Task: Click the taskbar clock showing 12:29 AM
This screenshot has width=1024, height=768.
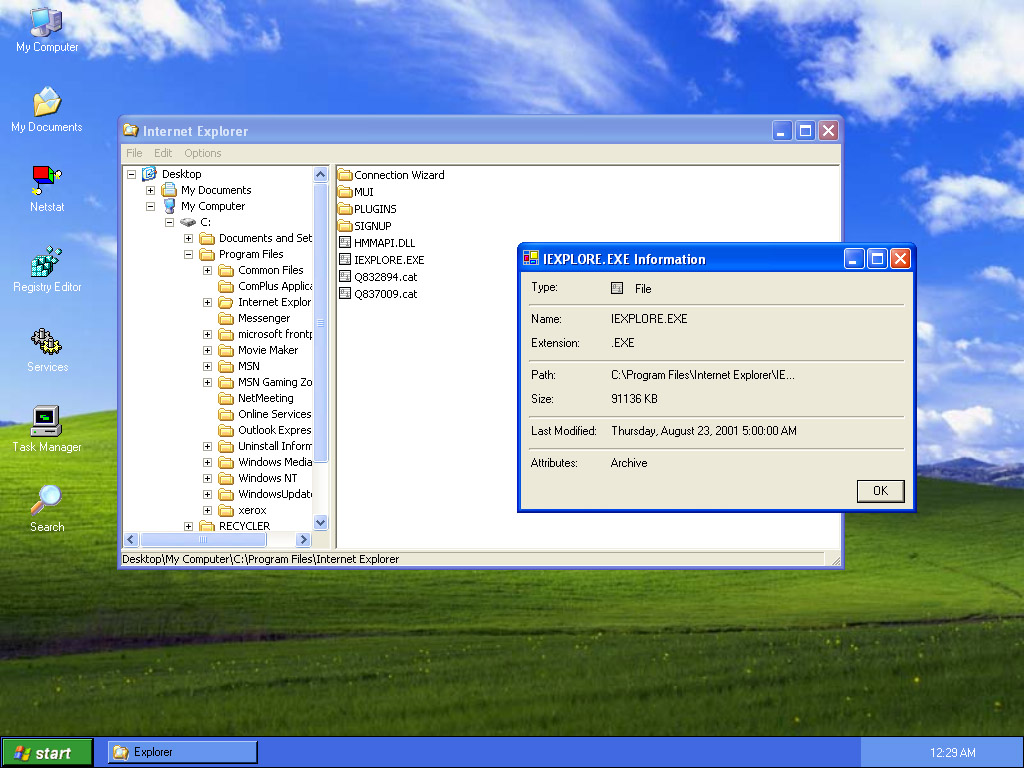Action: coord(952,753)
